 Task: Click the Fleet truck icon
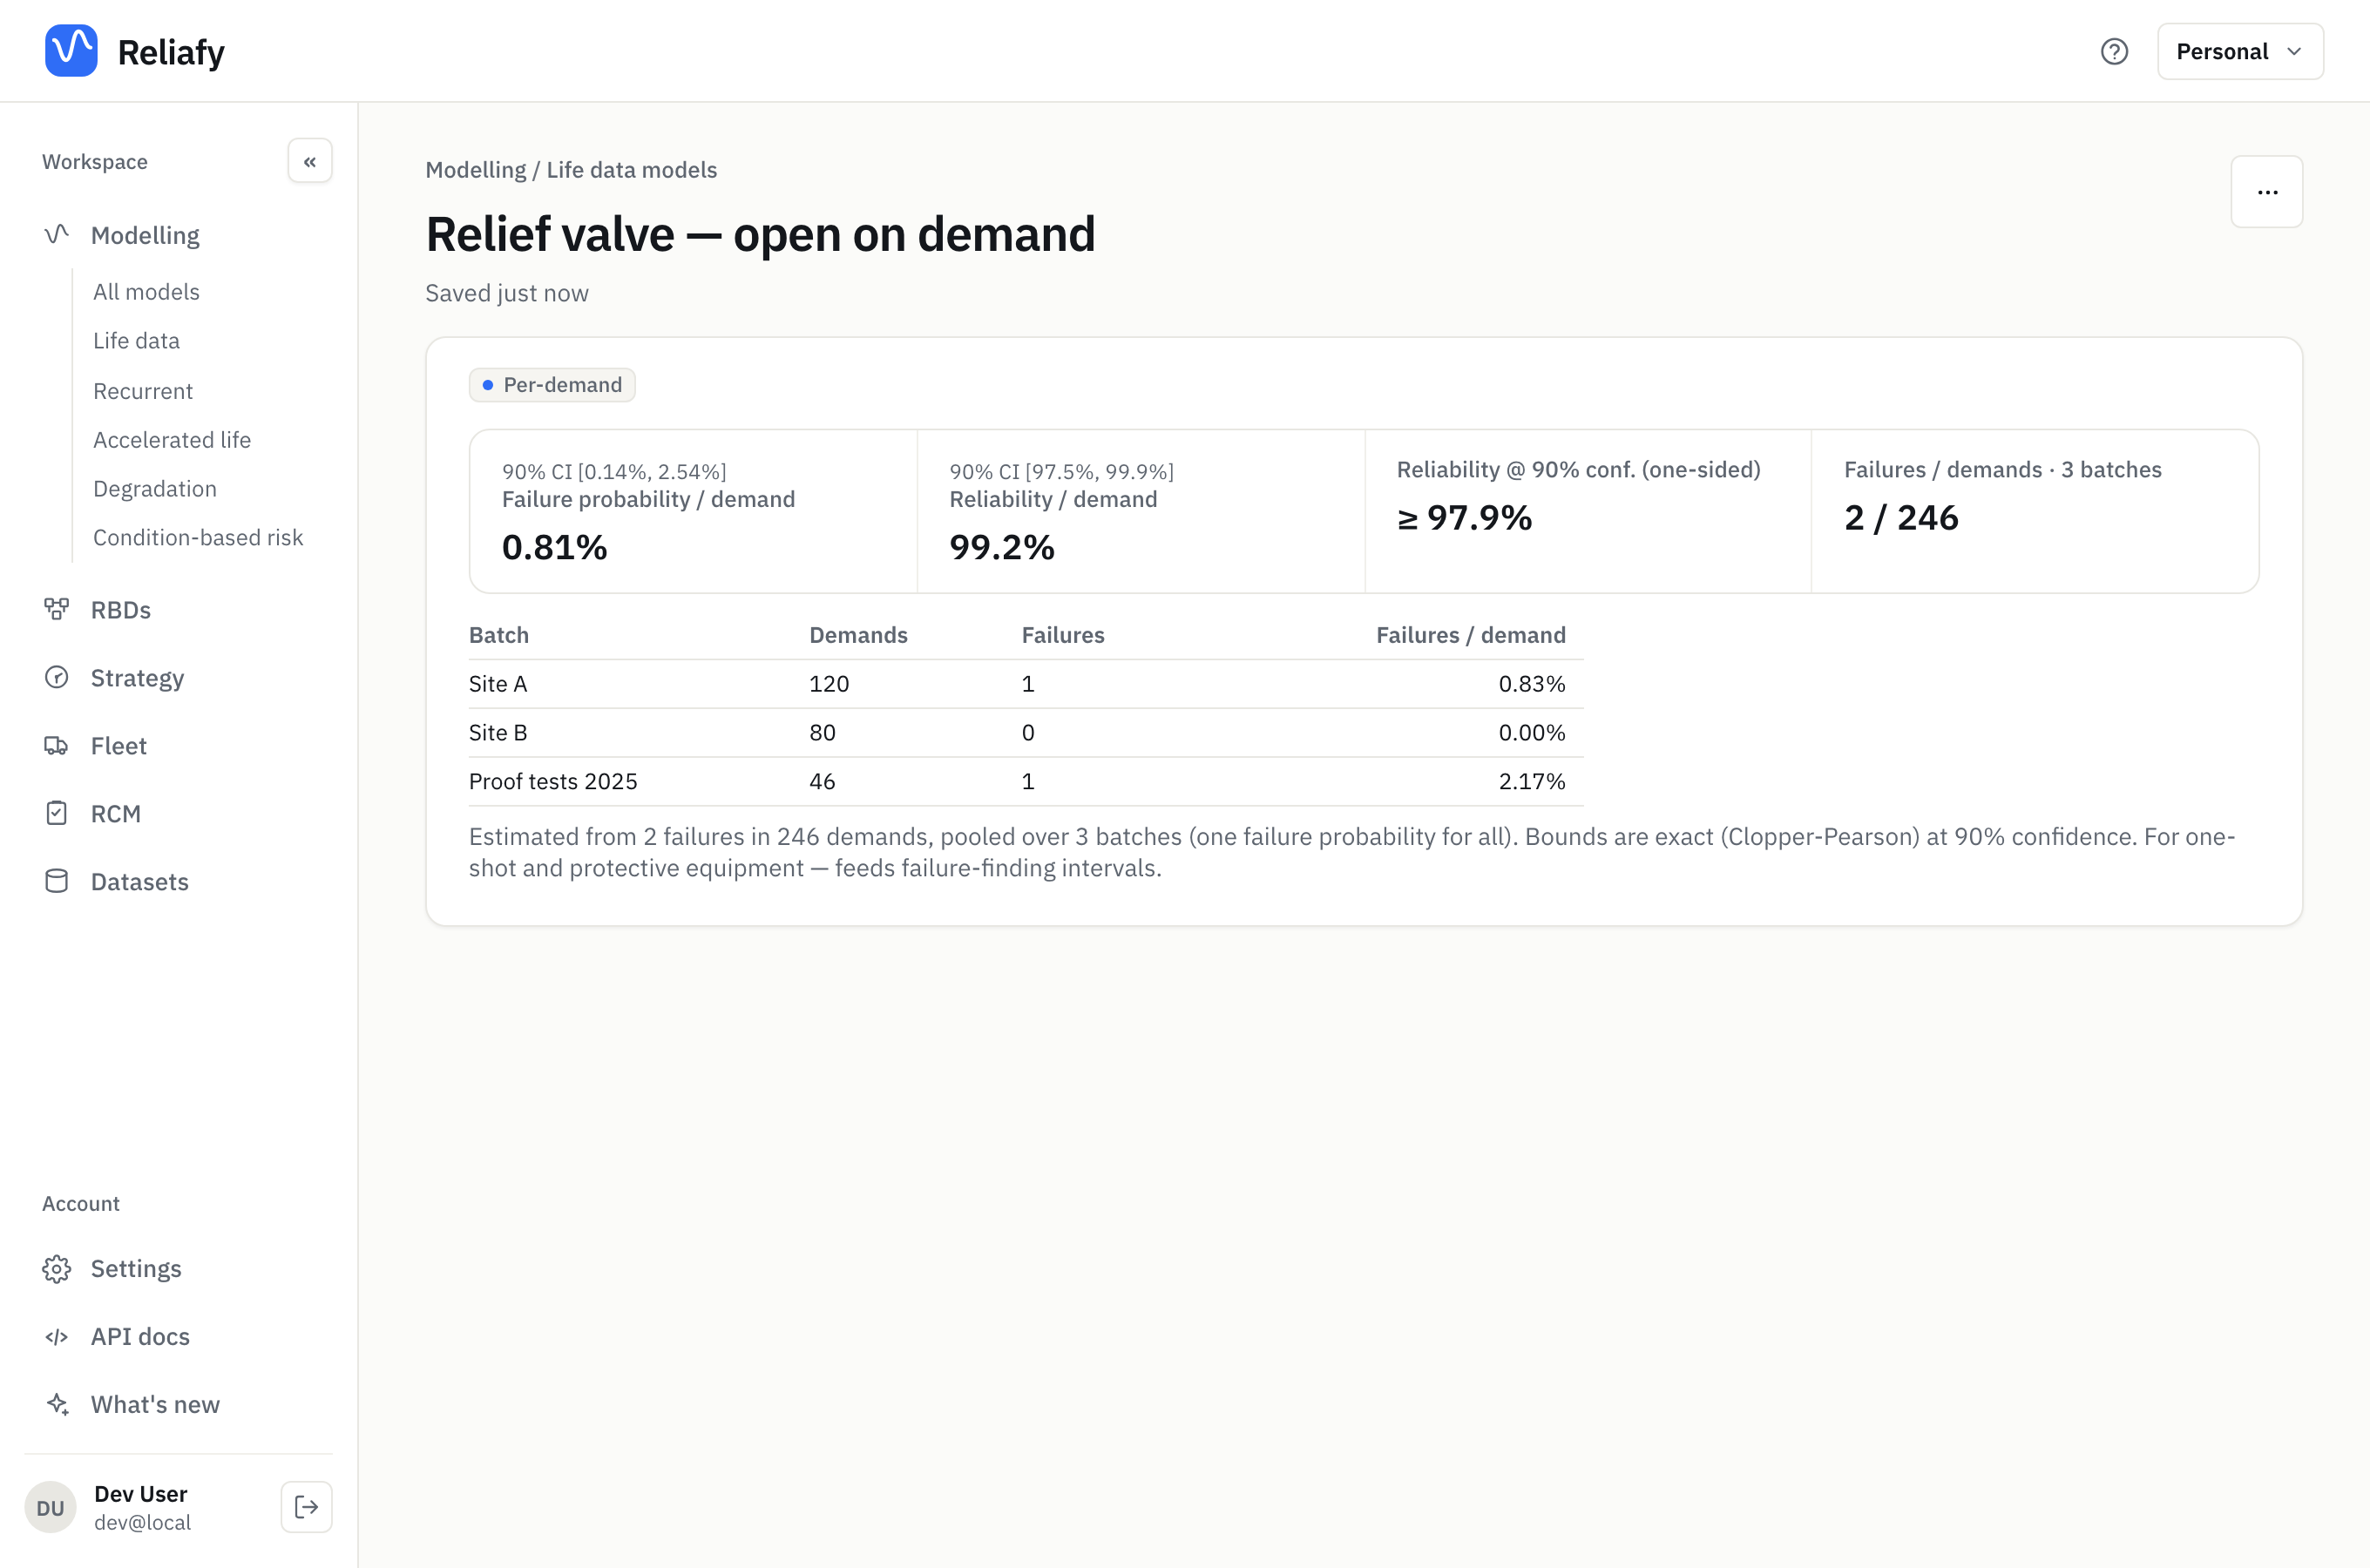57,745
